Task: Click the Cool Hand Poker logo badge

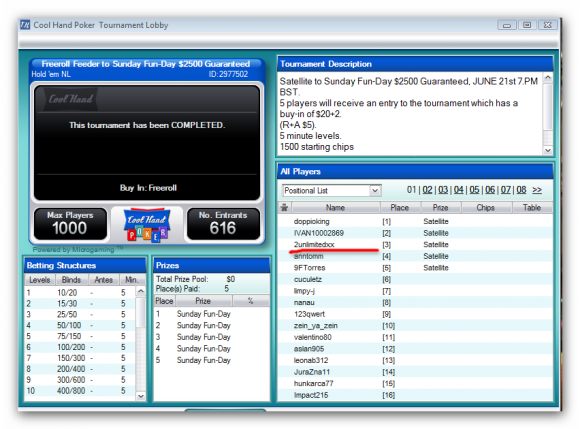Action: tap(147, 225)
